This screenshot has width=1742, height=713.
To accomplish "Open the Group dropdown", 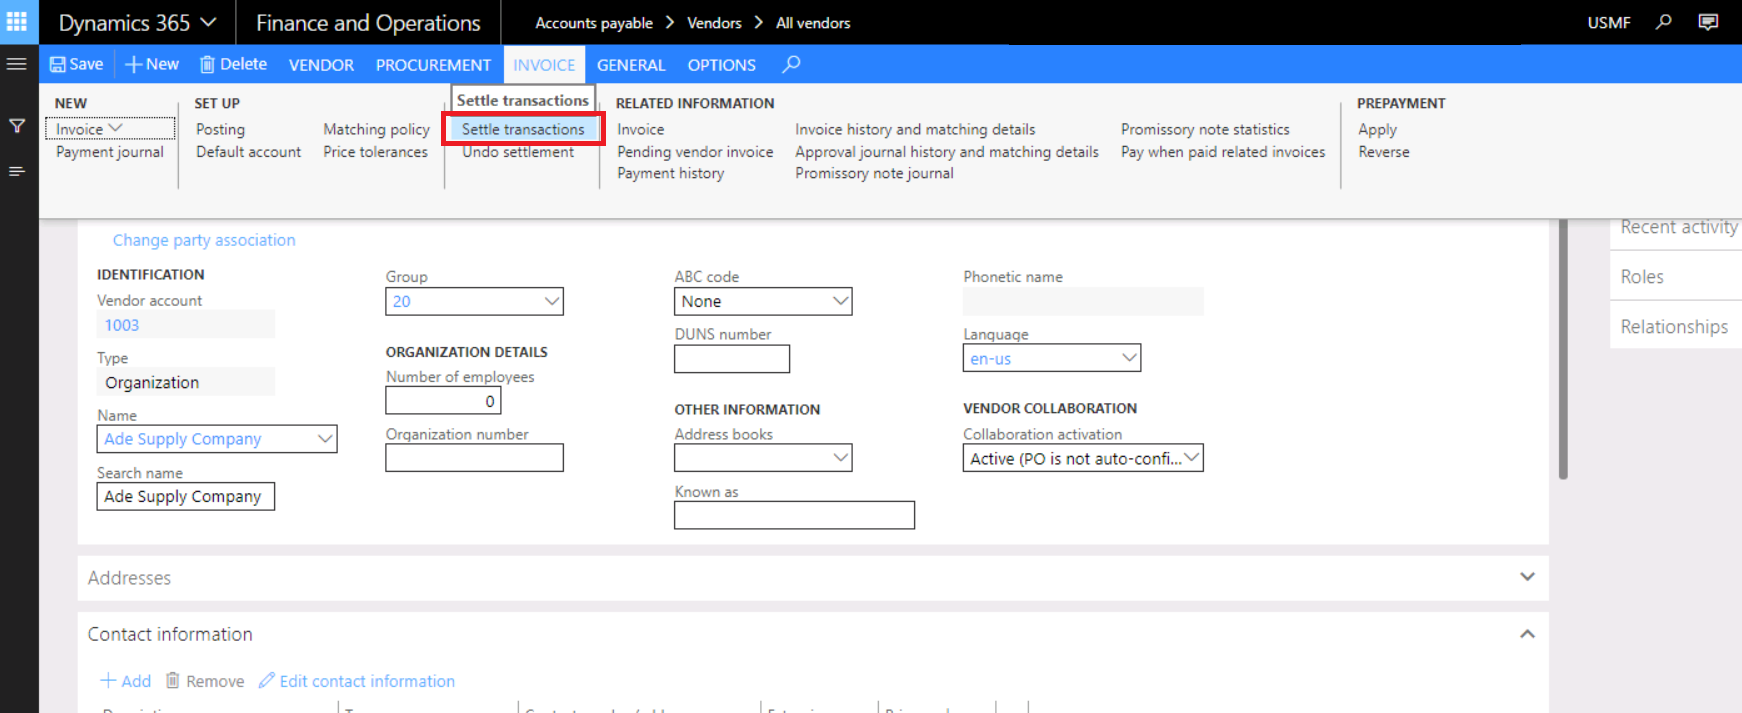I will point(551,301).
